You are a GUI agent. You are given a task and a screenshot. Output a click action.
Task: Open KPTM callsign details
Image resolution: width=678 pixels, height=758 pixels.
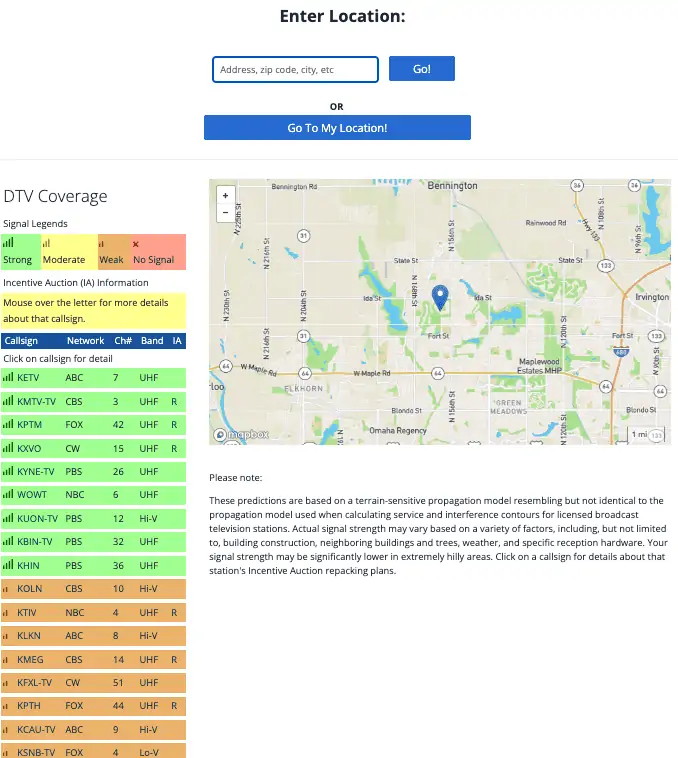pyautogui.click(x=30, y=425)
